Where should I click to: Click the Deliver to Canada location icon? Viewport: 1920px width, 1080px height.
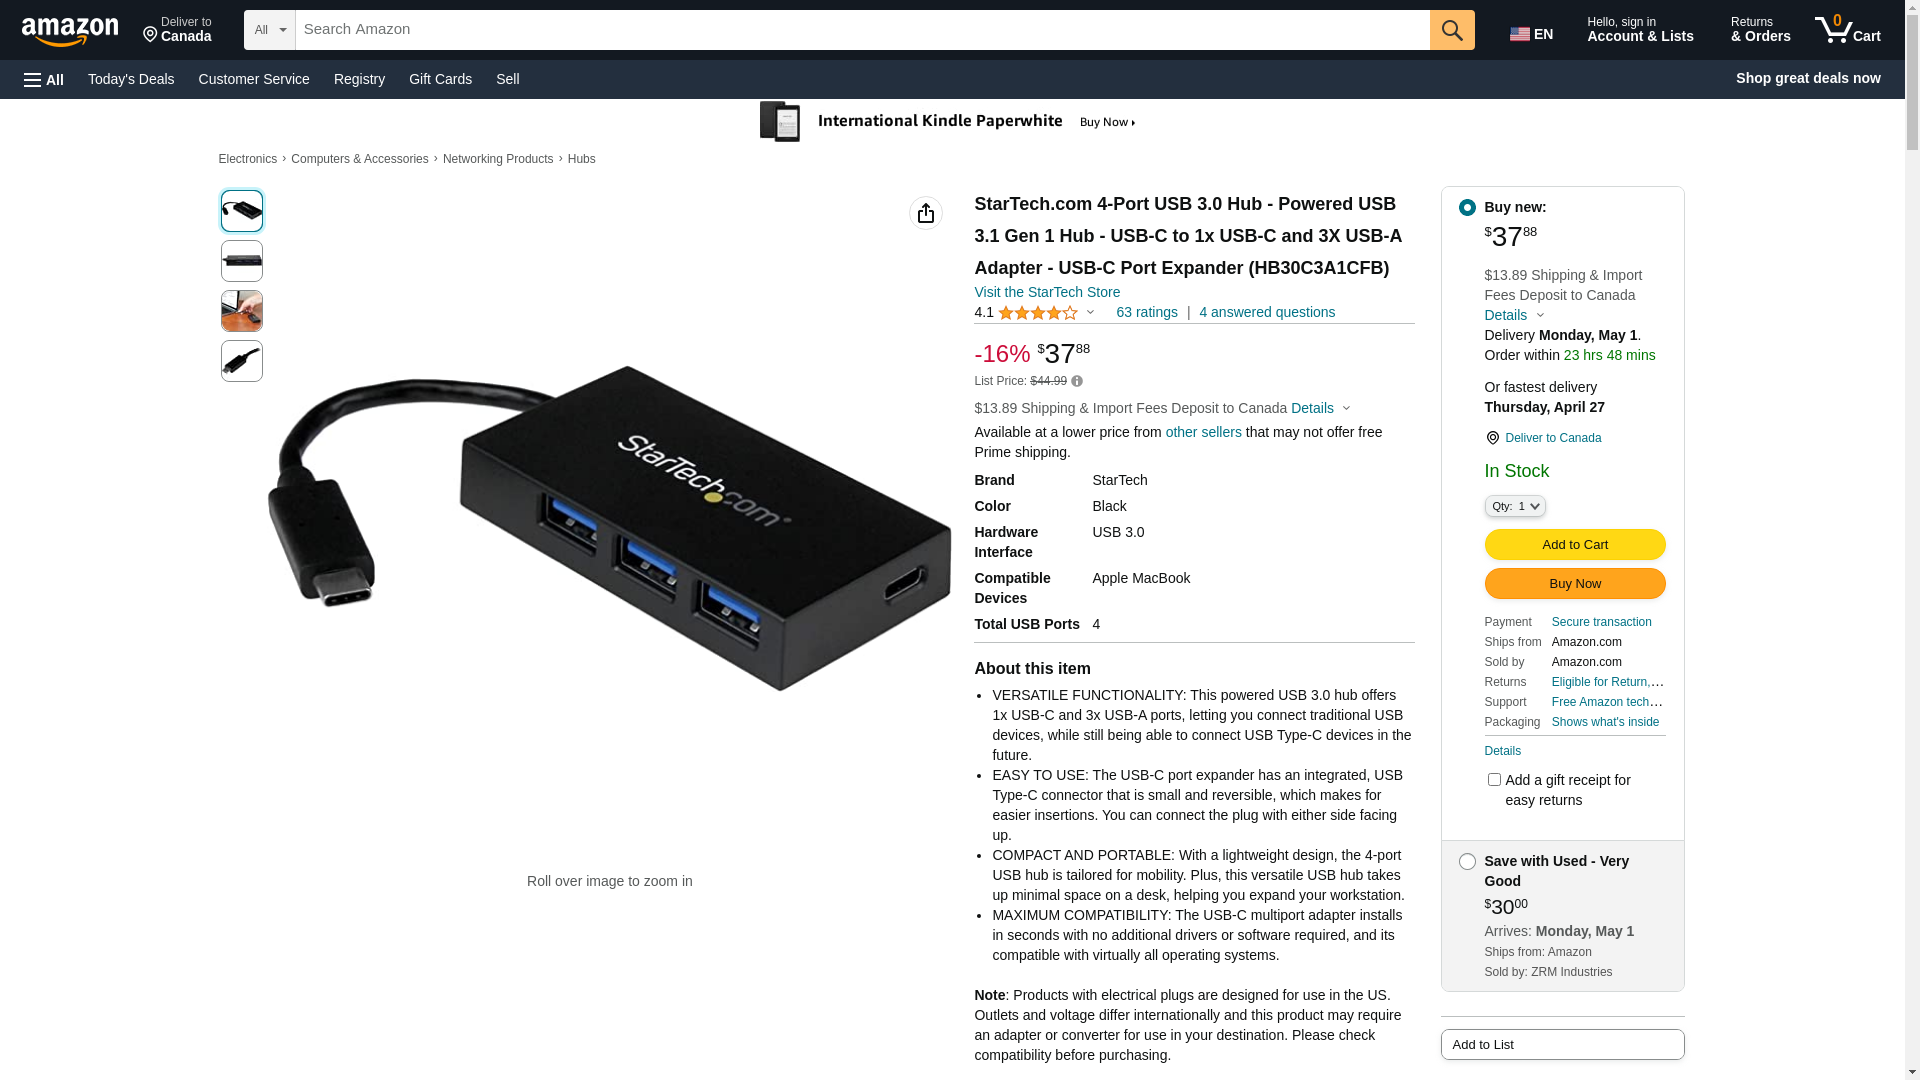(1492, 438)
